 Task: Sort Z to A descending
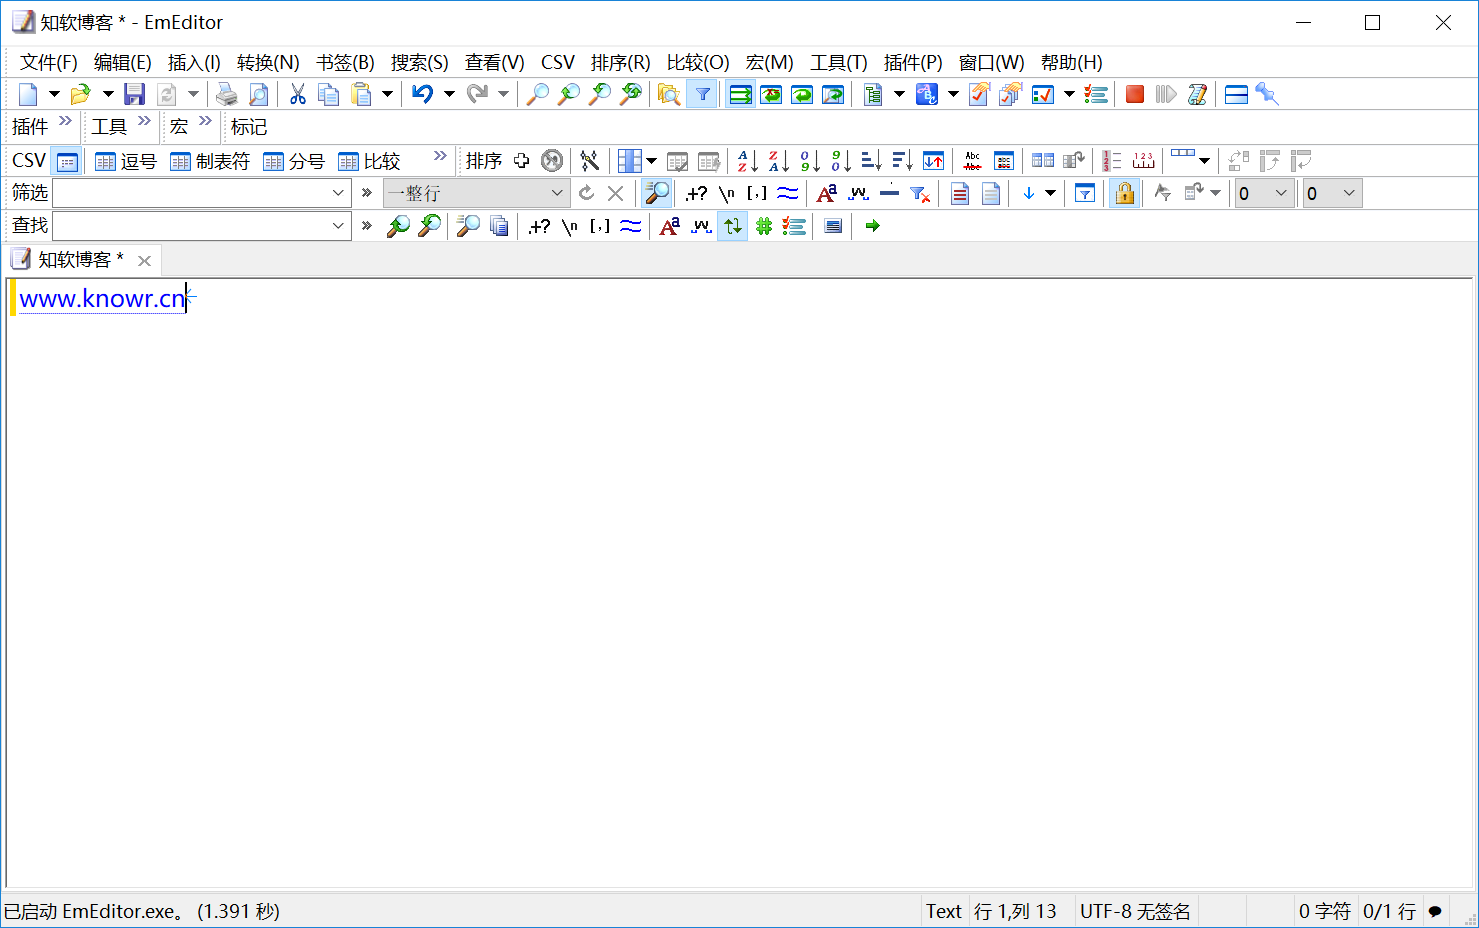tap(778, 161)
